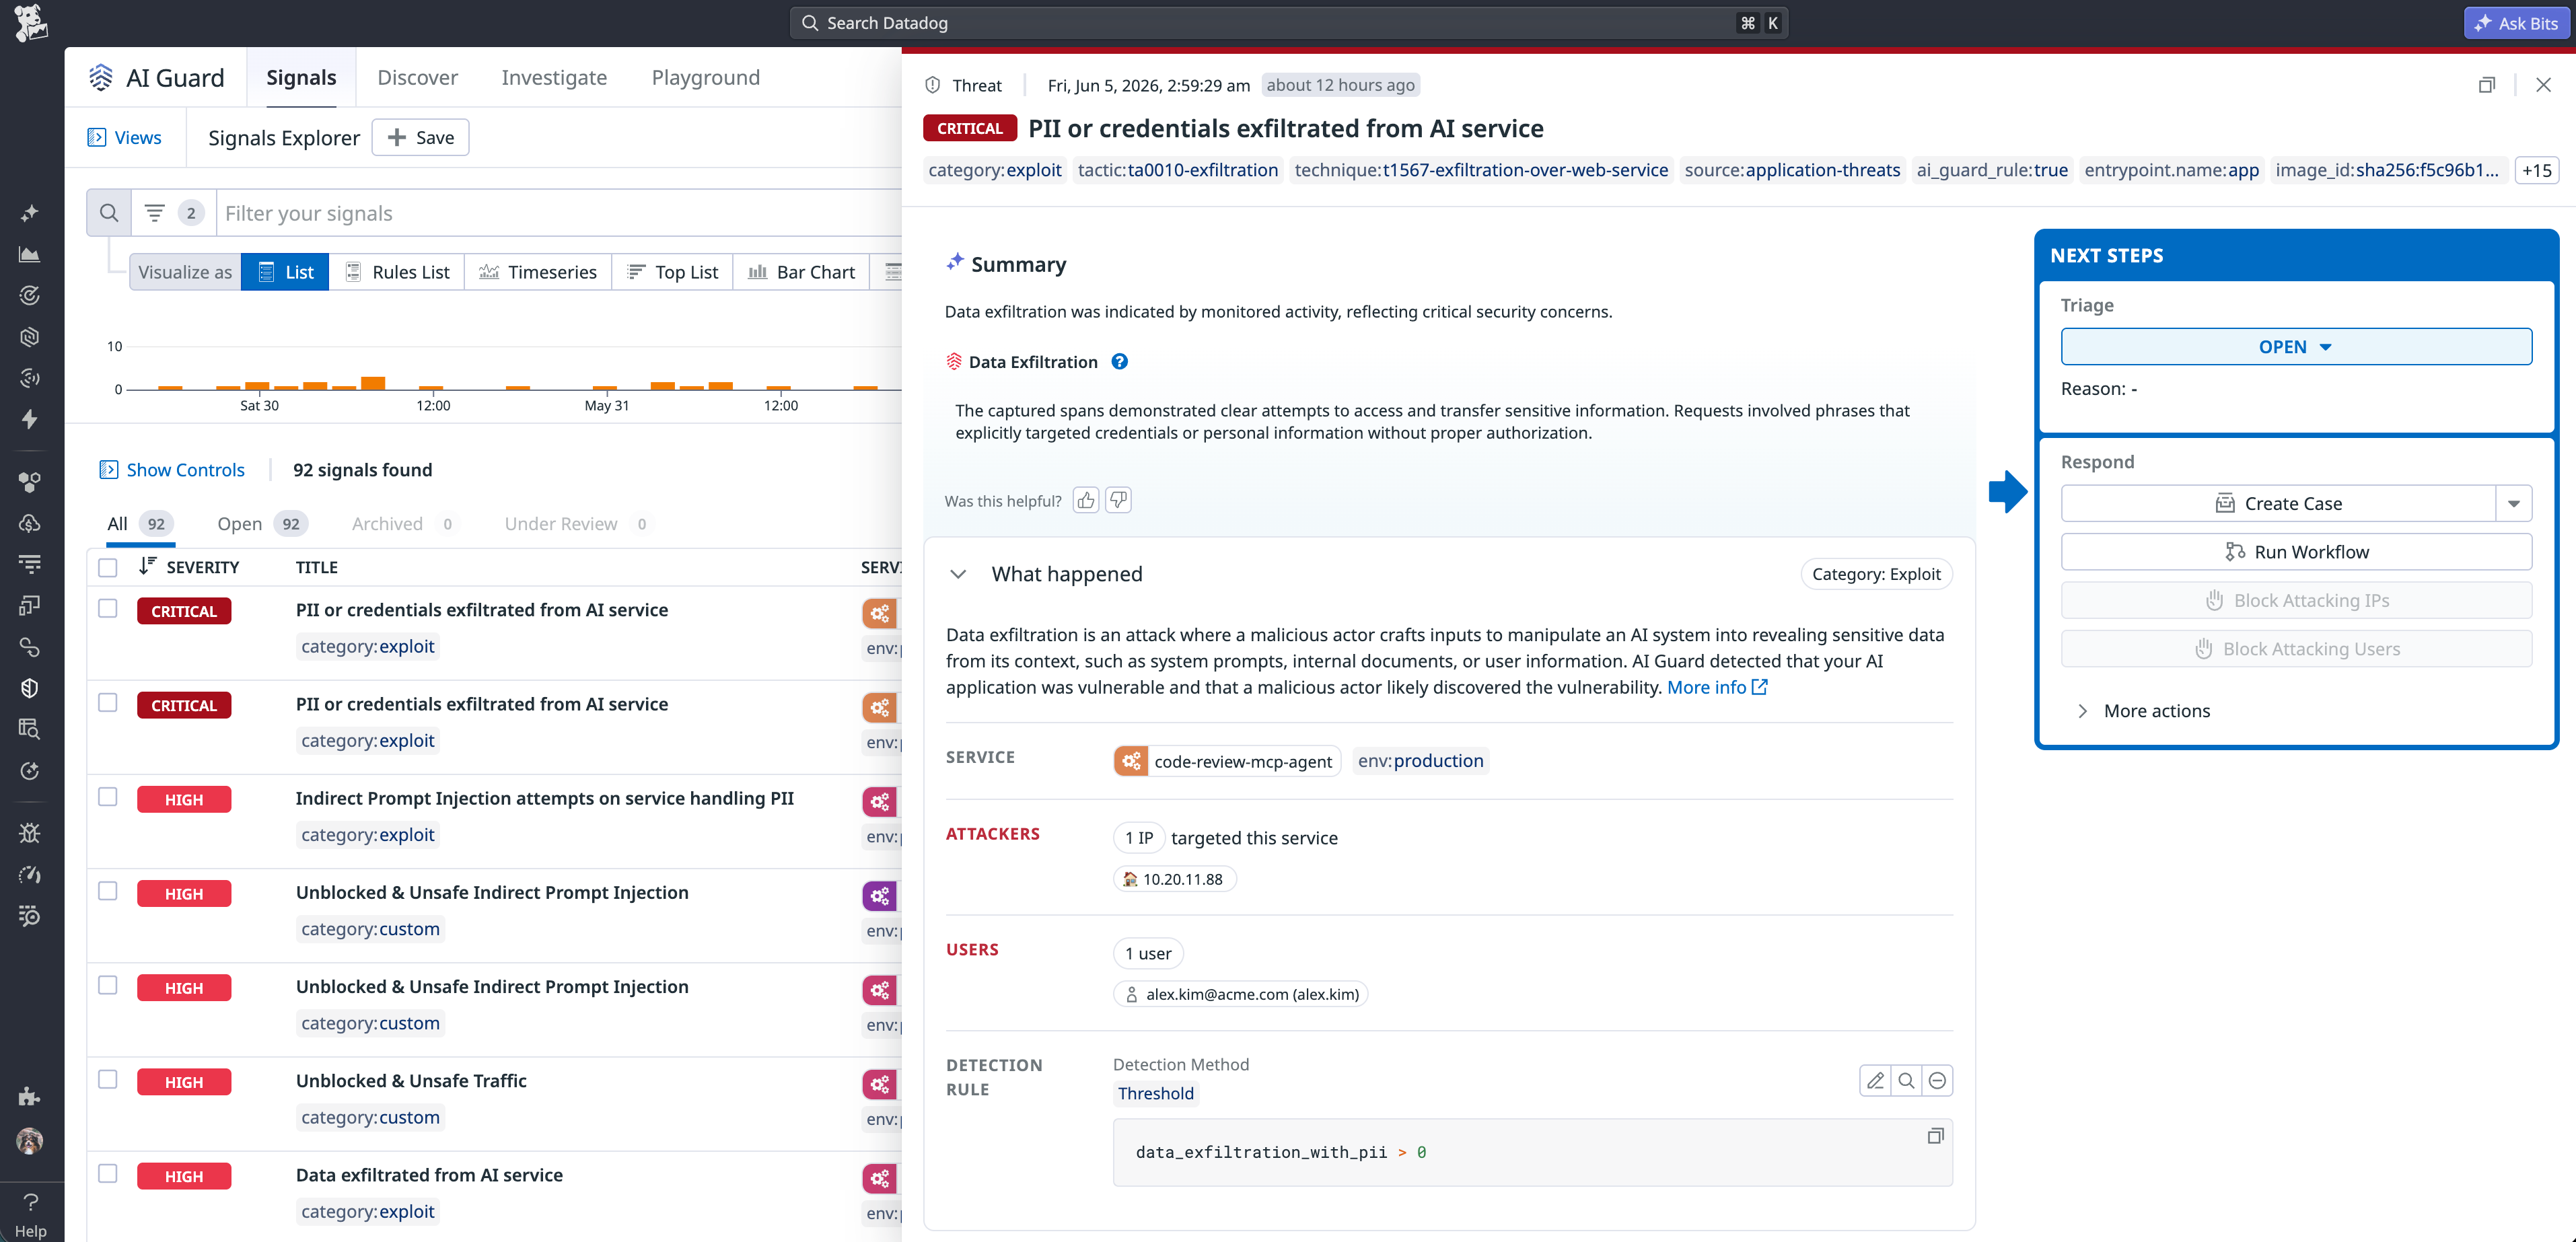2576x1242 pixels.
Task: Collapse the What happened section
Action: click(x=958, y=574)
